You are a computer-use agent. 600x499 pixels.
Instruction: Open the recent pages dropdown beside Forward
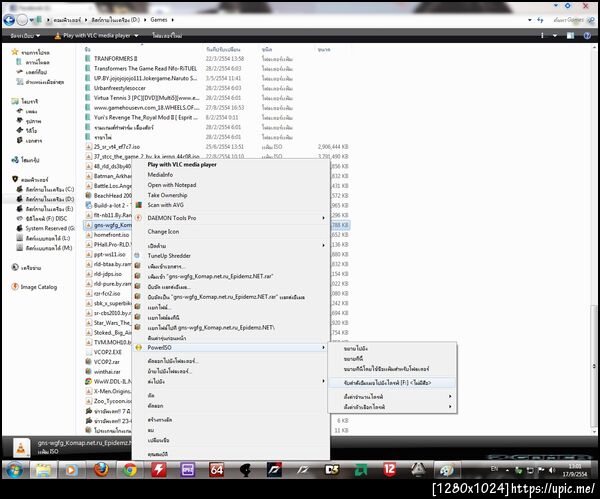coord(32,20)
